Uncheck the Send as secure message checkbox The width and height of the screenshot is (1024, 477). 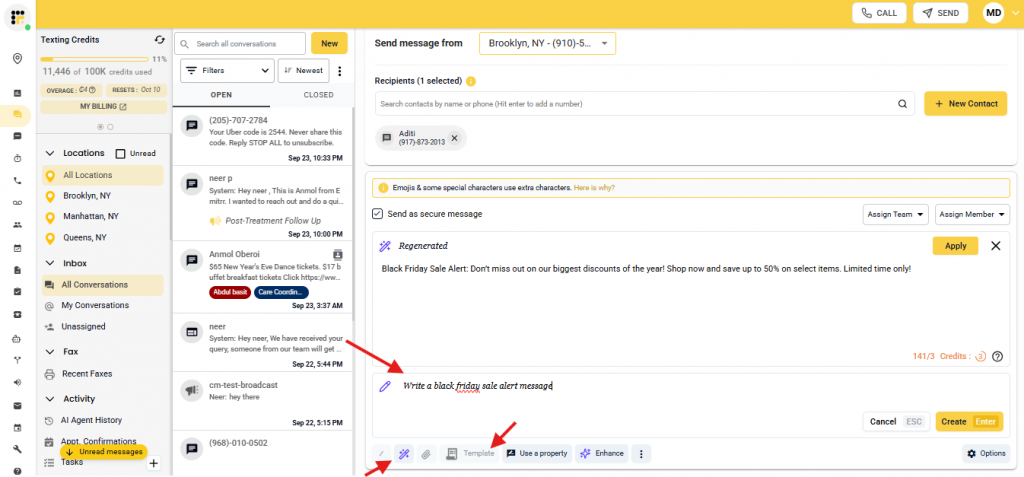coord(377,214)
